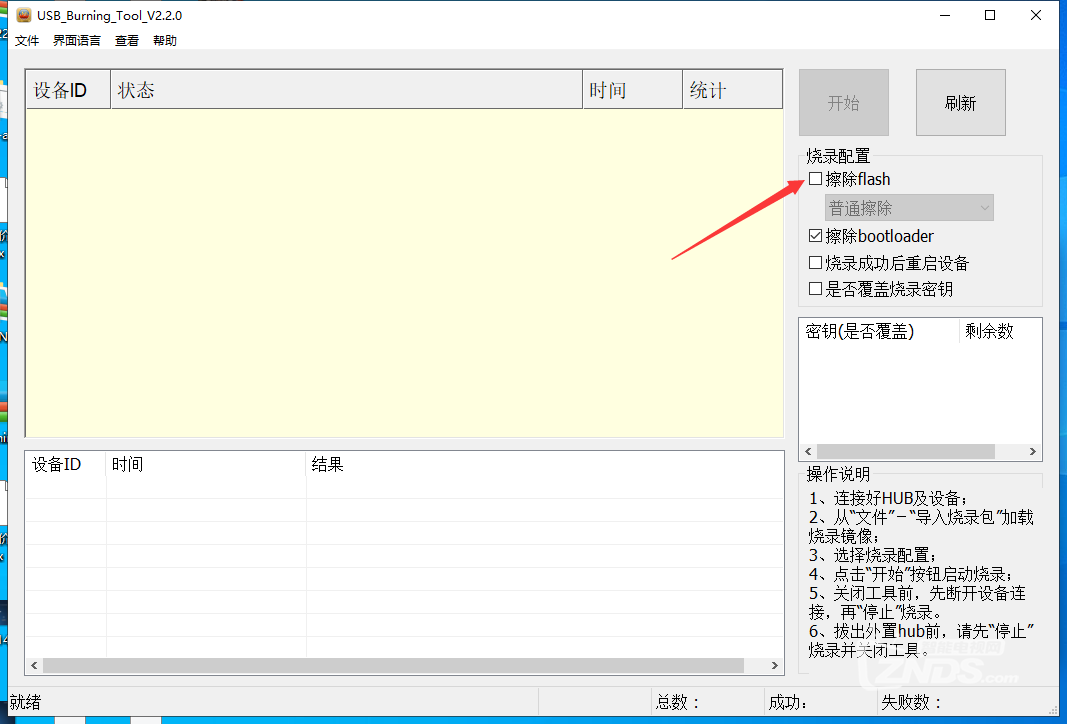Click the 状态 column header
The height and width of the screenshot is (724, 1067).
point(346,90)
